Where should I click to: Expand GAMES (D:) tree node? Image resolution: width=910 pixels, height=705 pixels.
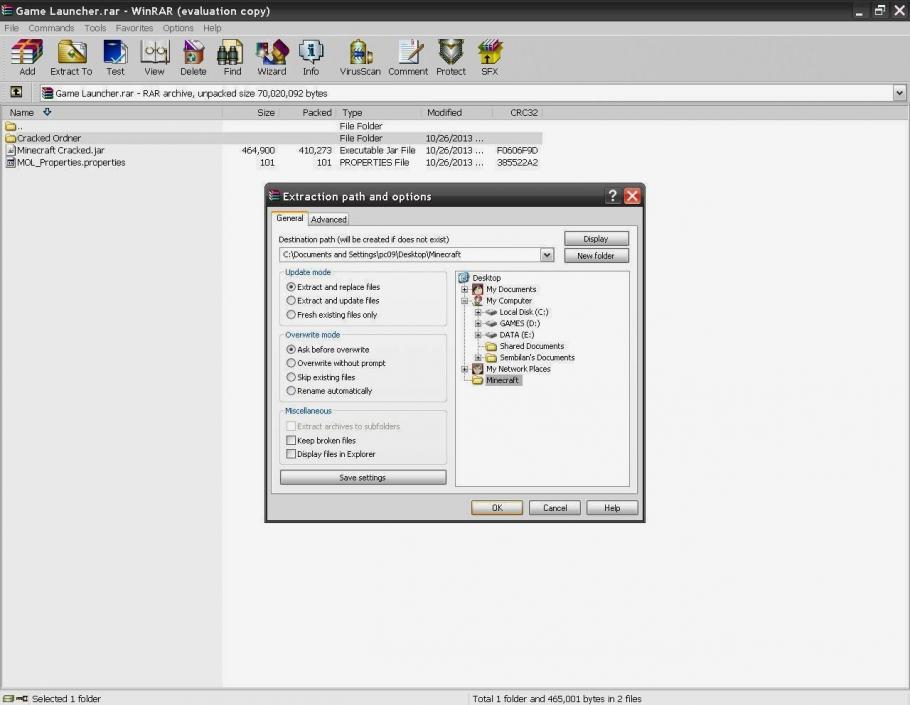[478, 323]
